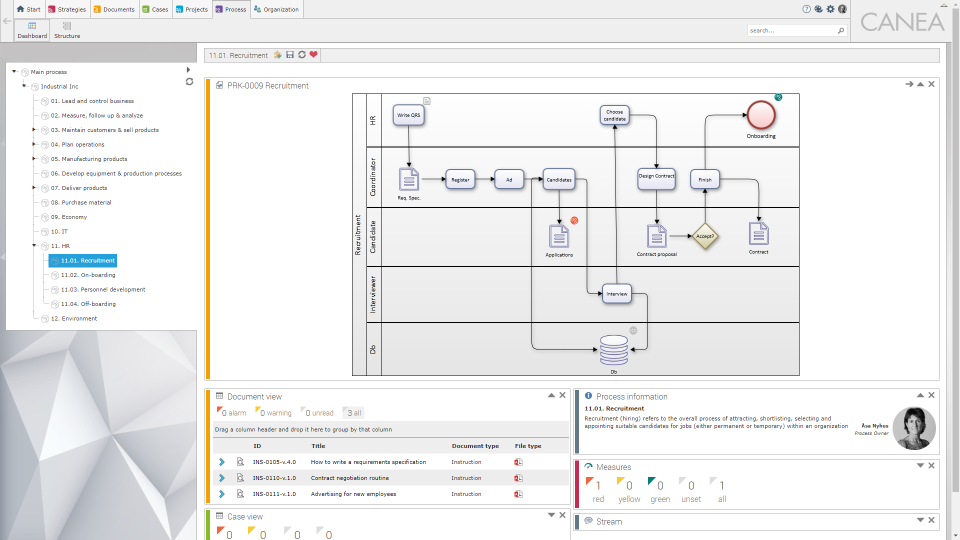Viewport: 960px width, 540px height.
Task: Open PDF icon for Contract negotiation routine
Action: tap(519, 478)
